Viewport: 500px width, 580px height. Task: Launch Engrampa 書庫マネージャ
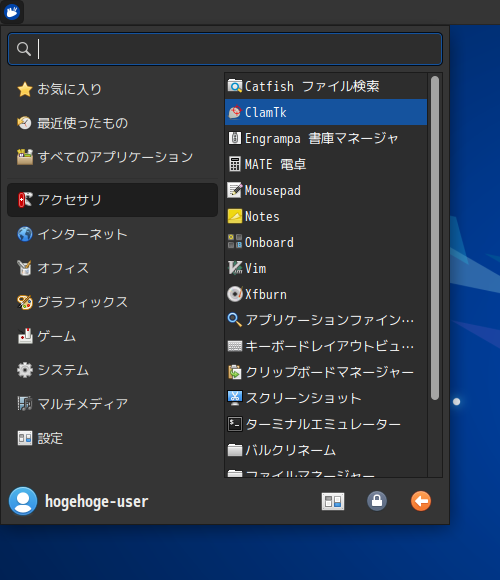tap(326, 138)
